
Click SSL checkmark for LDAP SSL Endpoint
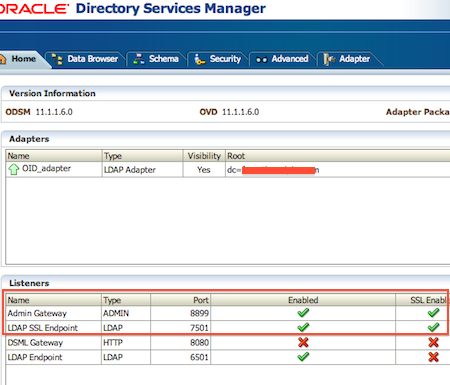(x=433, y=327)
